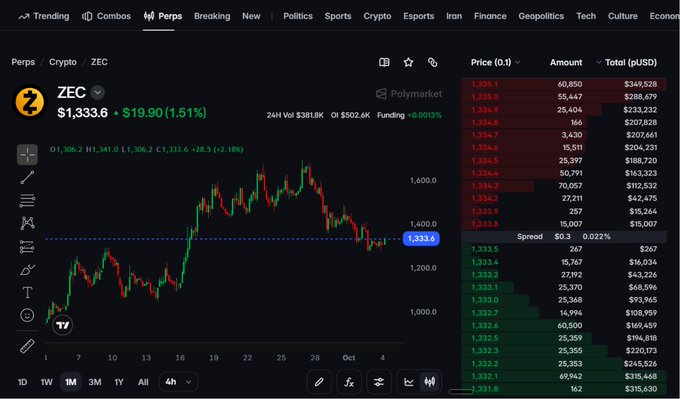This screenshot has height=399, width=680.
Task: Click the Funding +0.0013% value
Action: point(409,115)
